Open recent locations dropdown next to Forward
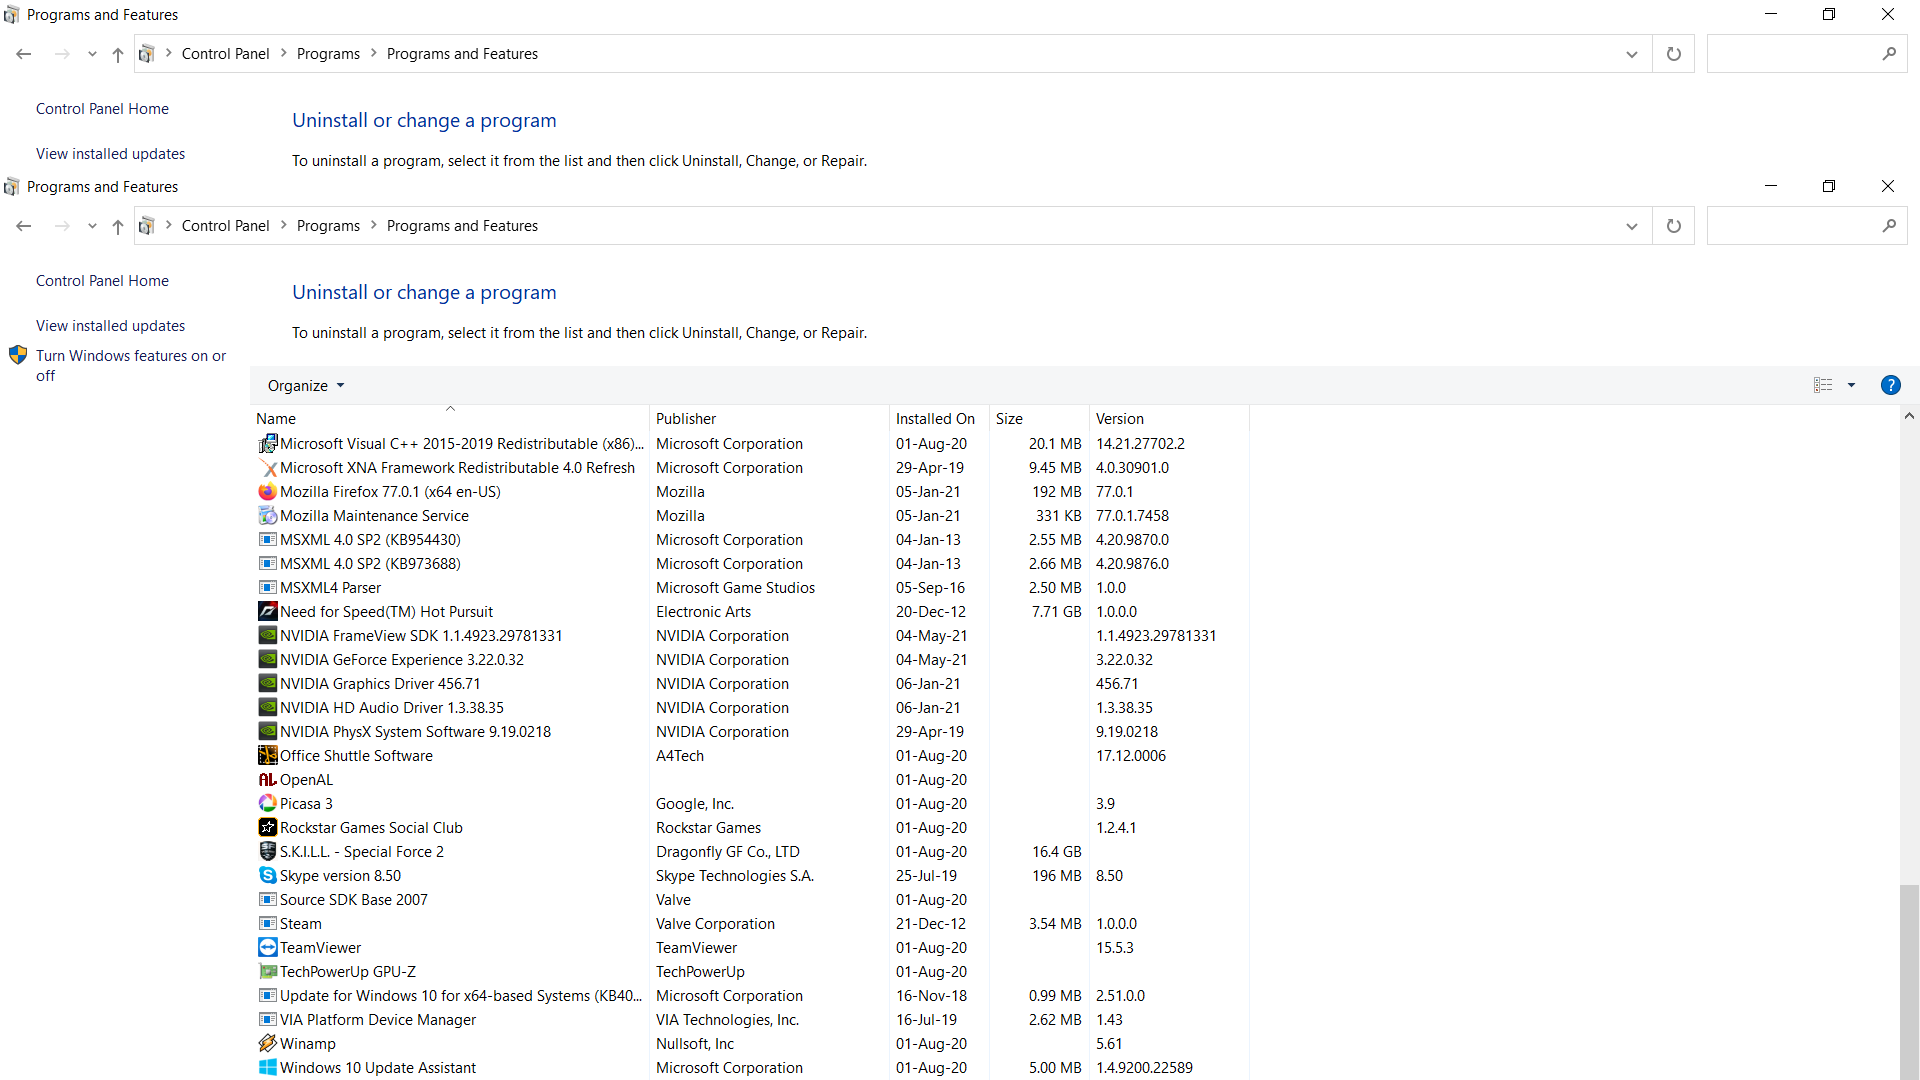 click(x=92, y=226)
